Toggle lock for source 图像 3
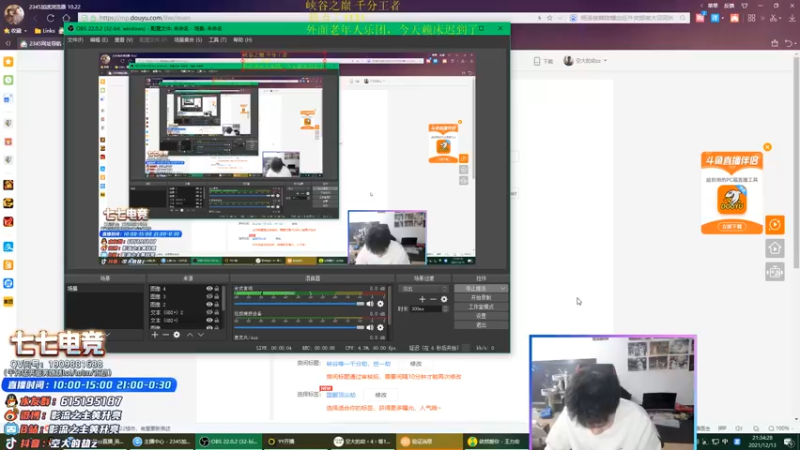 click(217, 296)
